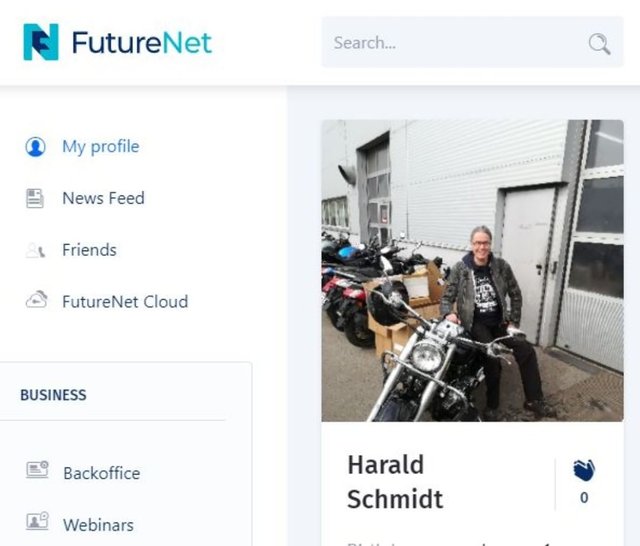Open My profile menu item
Image resolution: width=640 pixels, height=546 pixels.
click(100, 147)
